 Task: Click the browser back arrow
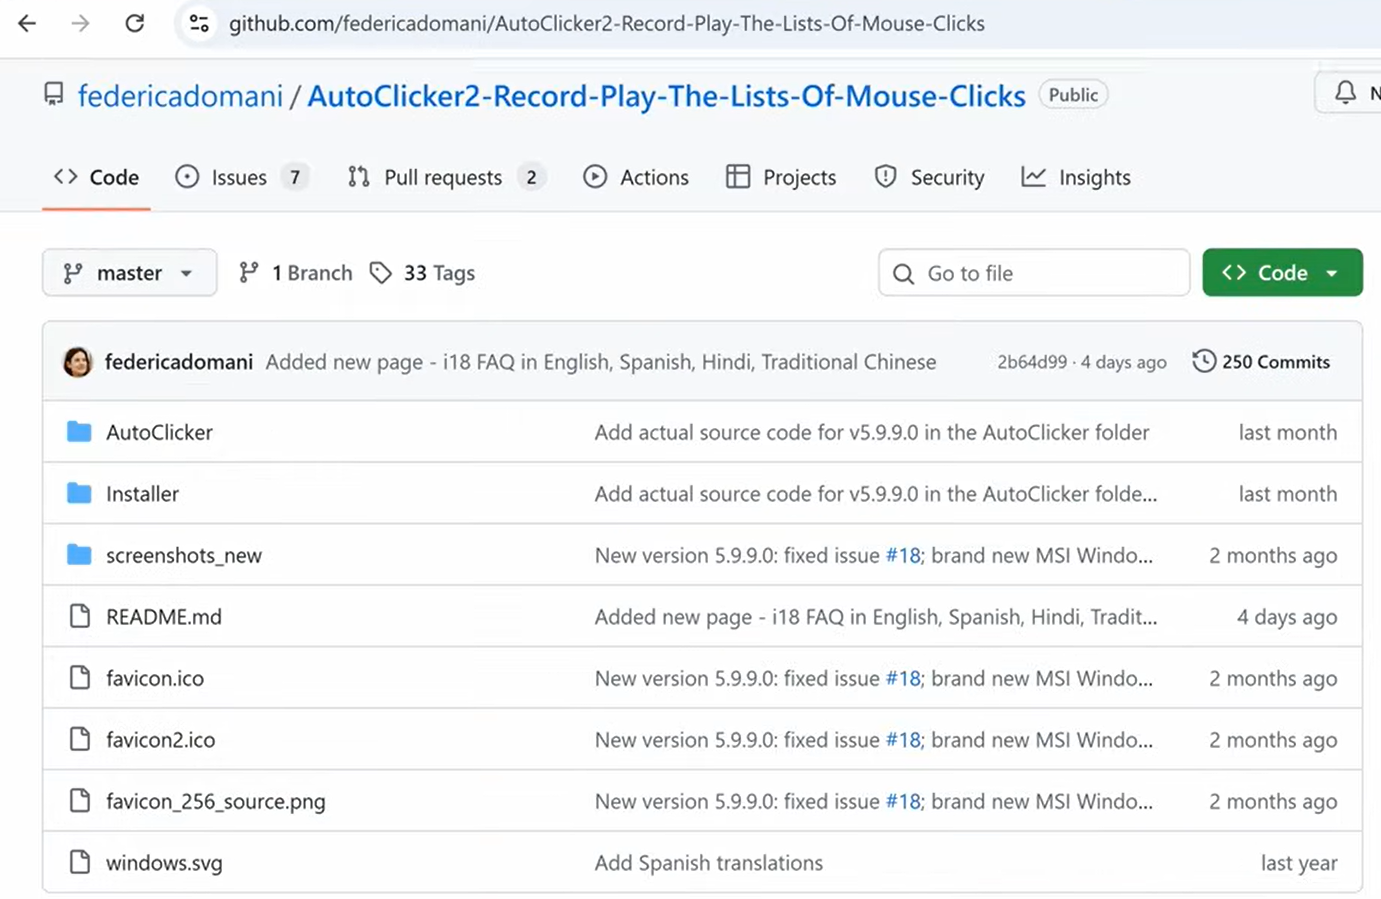point(27,23)
